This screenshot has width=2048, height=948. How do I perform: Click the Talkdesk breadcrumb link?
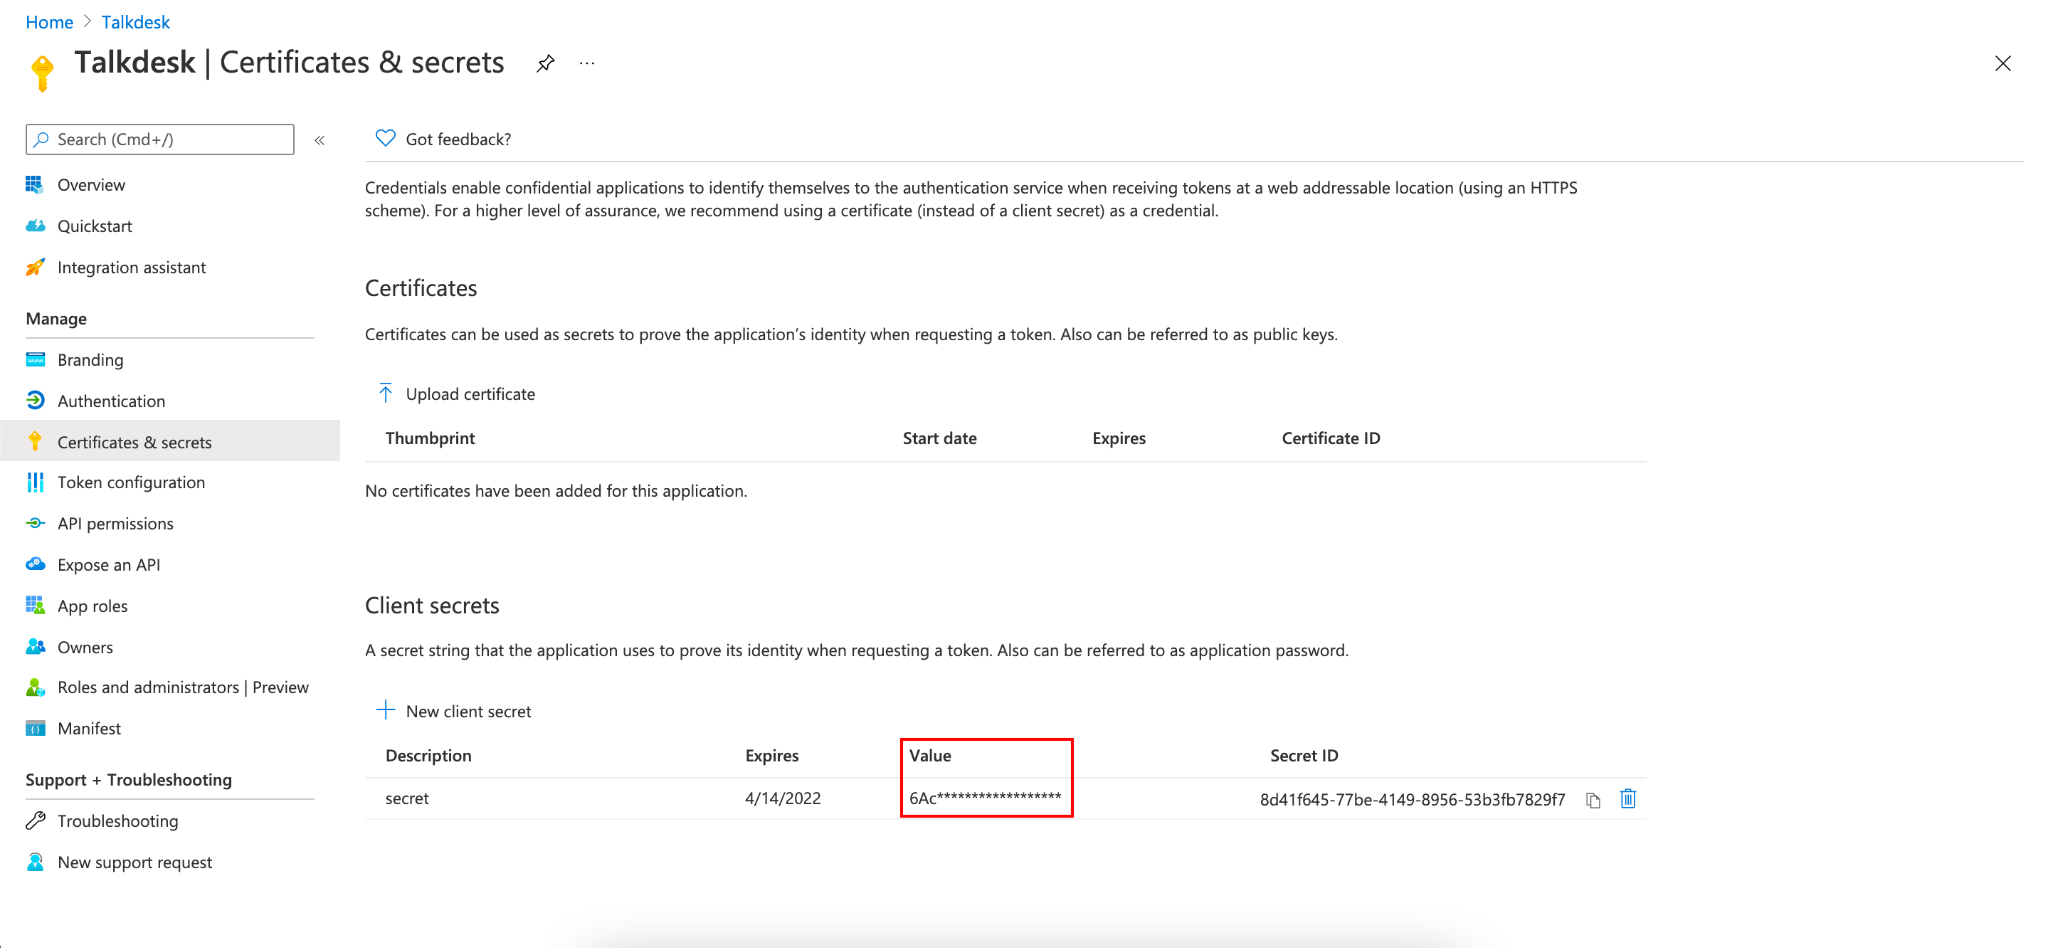(136, 22)
